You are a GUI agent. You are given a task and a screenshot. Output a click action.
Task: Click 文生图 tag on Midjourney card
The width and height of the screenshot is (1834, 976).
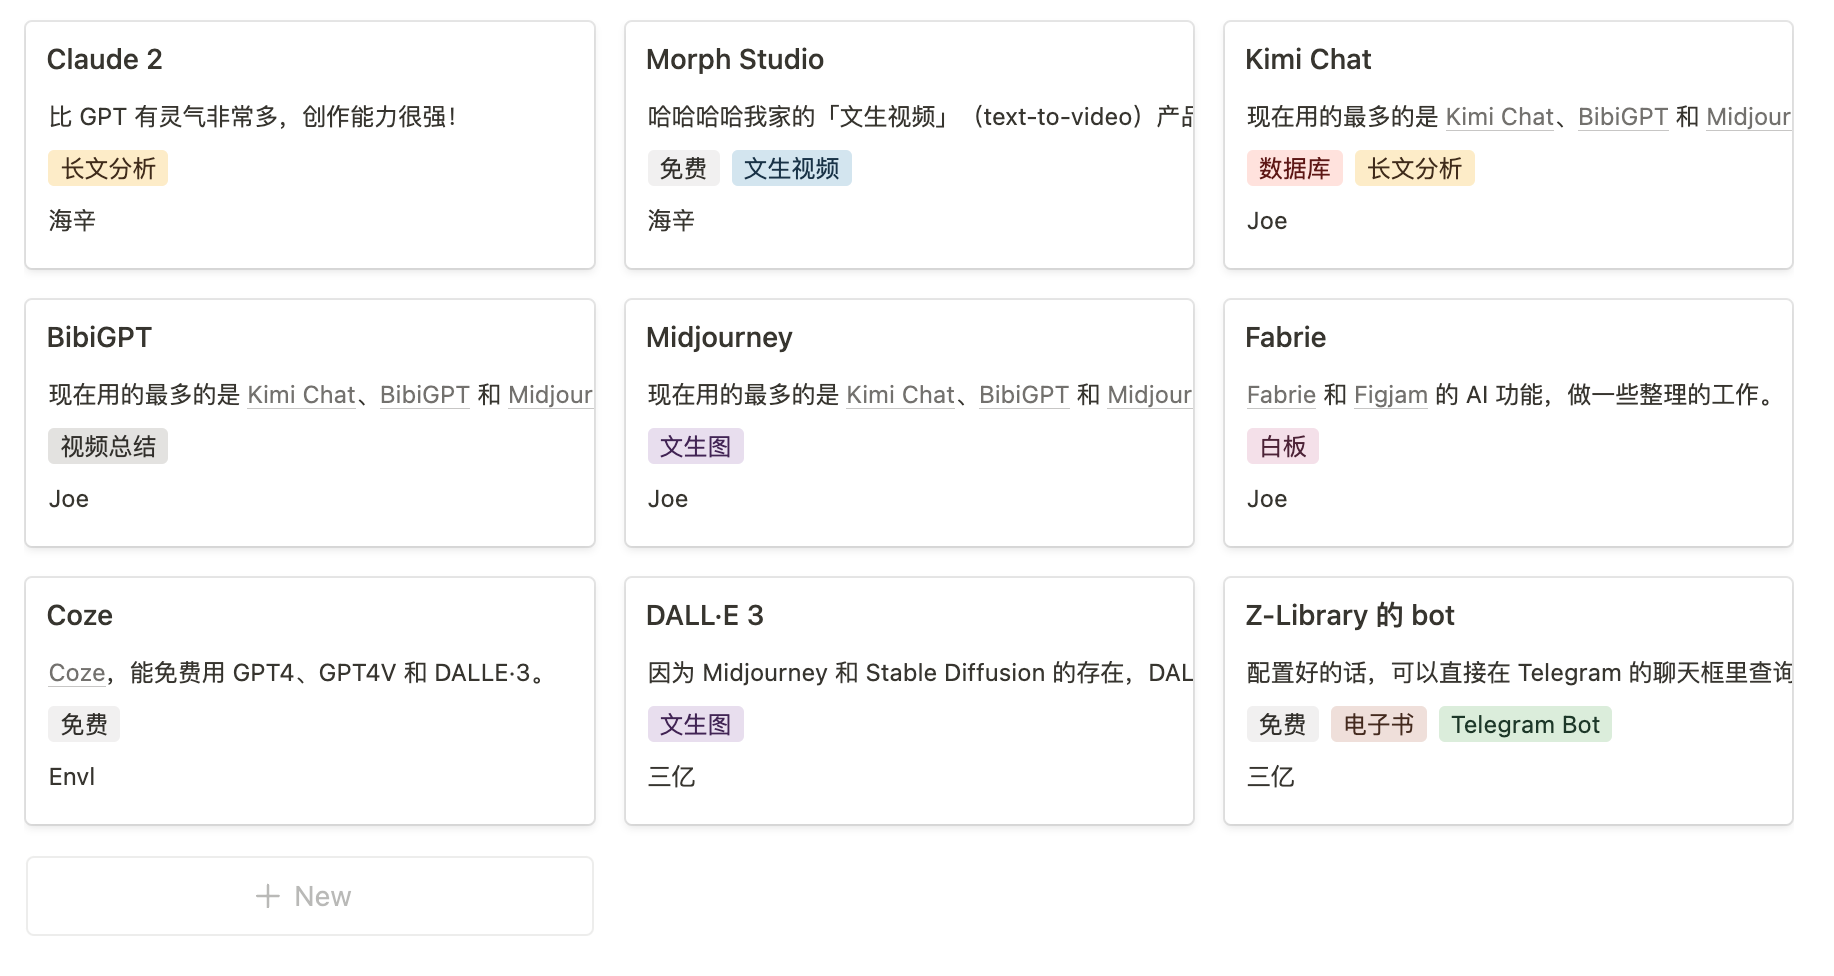click(x=695, y=447)
